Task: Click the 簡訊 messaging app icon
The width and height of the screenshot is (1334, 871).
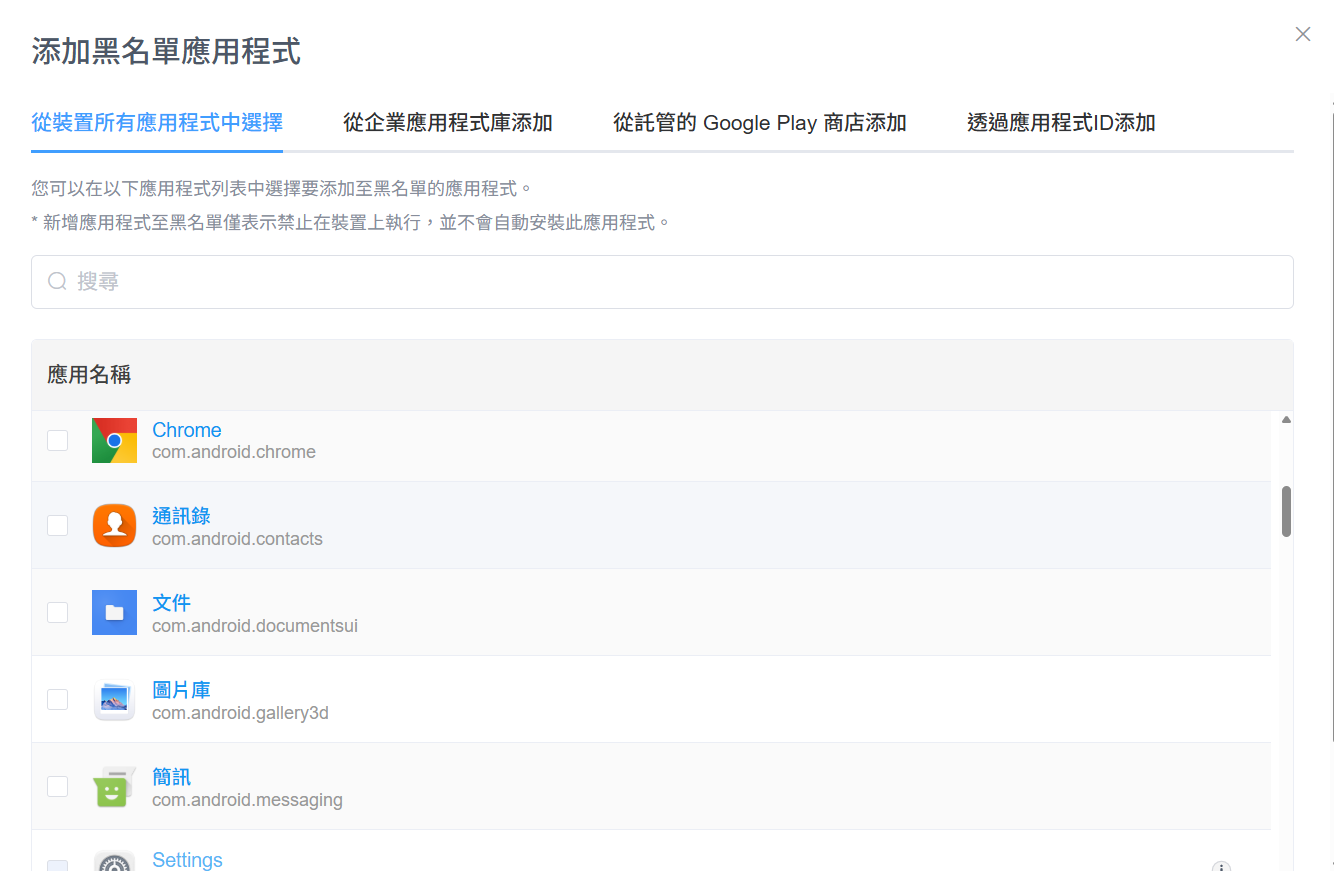Action: coord(114,787)
